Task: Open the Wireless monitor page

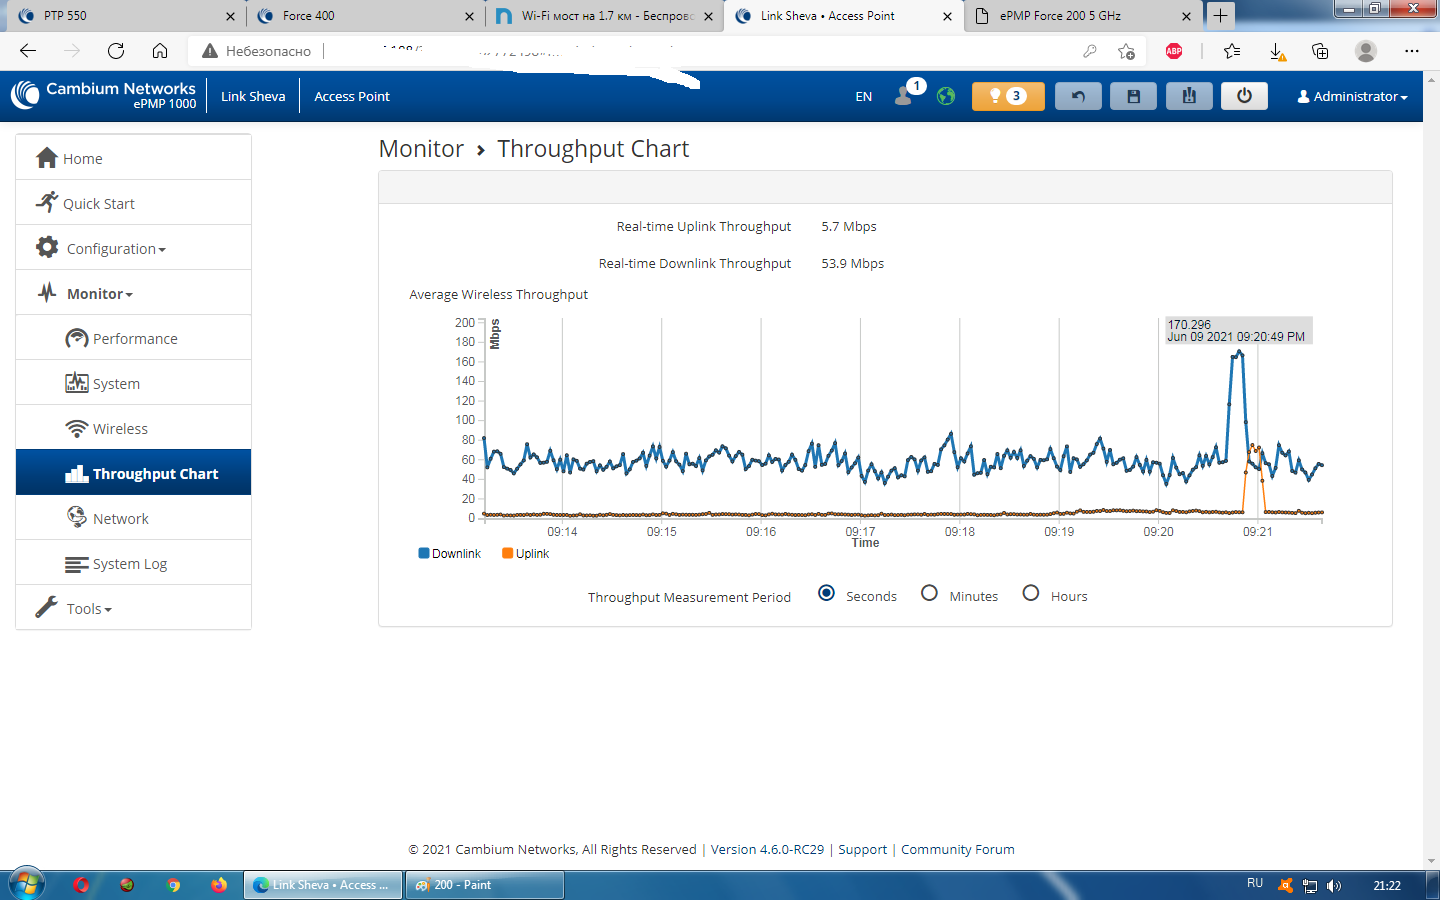Action: (133, 428)
